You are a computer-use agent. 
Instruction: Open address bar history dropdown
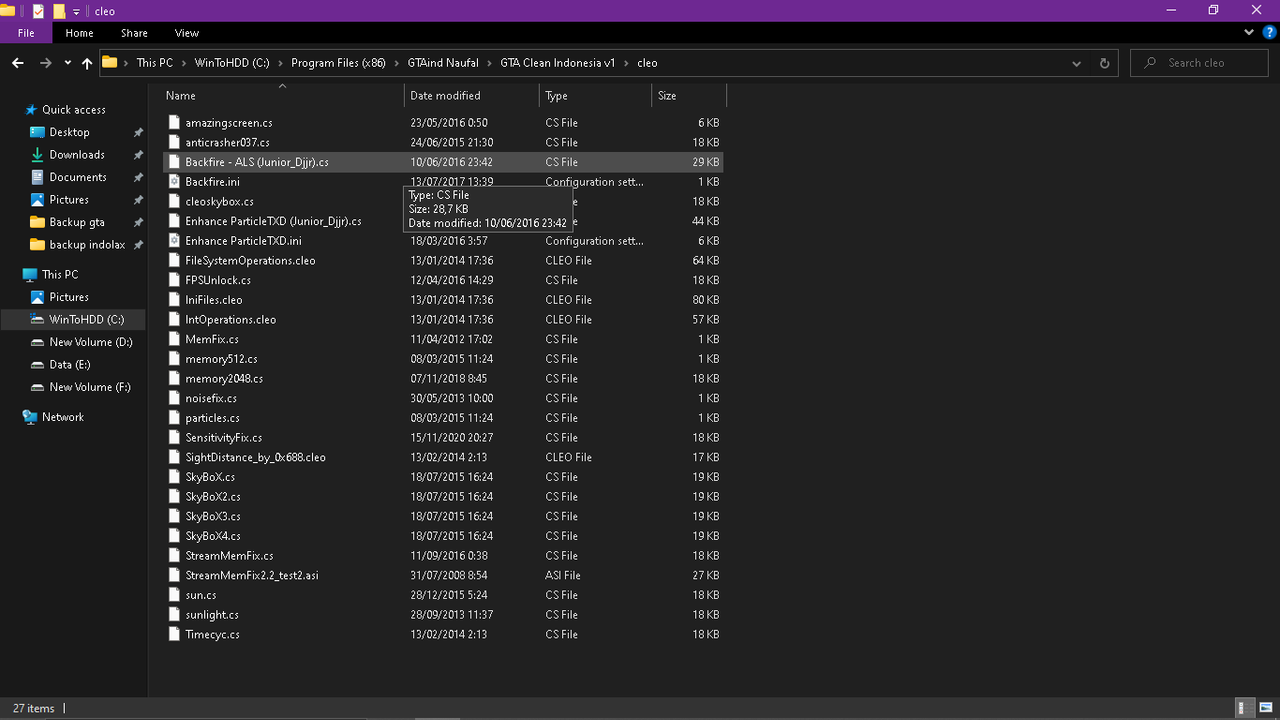click(x=1076, y=63)
